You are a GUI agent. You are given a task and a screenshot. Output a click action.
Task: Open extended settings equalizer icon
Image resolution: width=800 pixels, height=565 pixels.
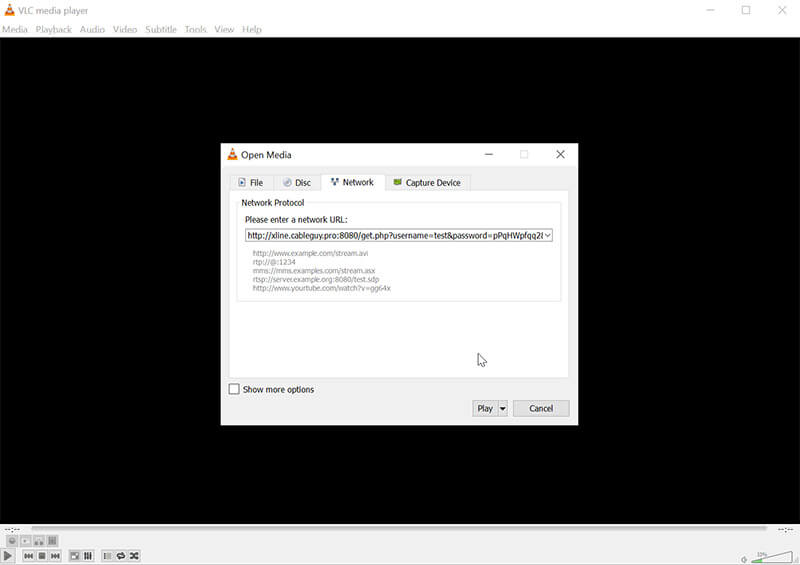(x=88, y=556)
